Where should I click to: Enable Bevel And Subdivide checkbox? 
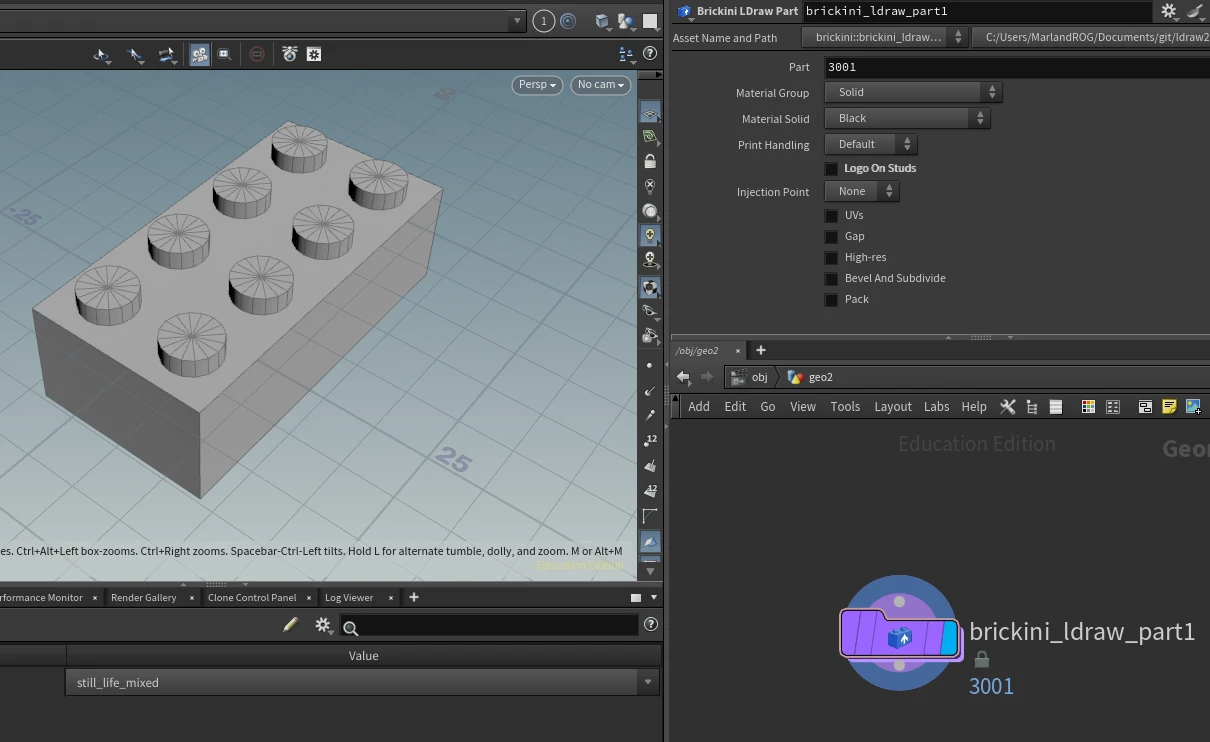coord(831,279)
